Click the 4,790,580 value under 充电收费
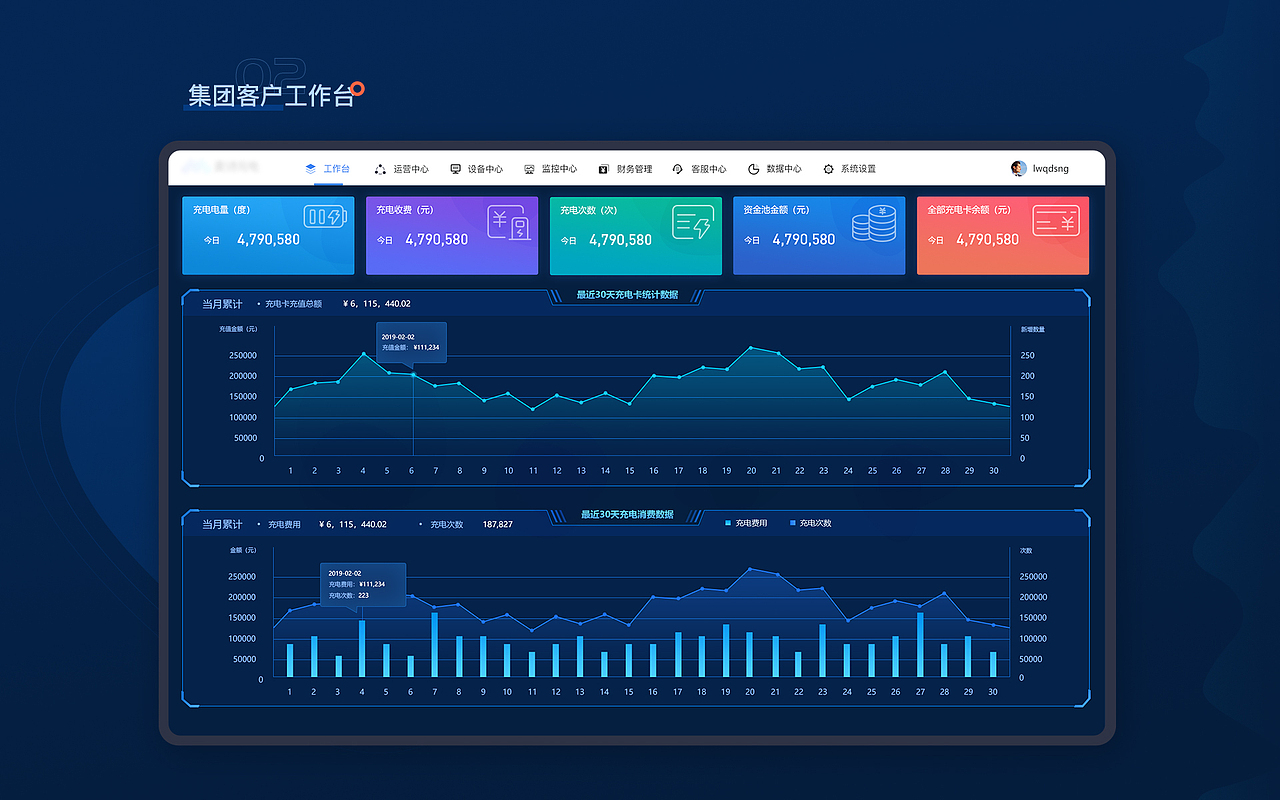Image resolution: width=1280 pixels, height=800 pixels. (436, 240)
